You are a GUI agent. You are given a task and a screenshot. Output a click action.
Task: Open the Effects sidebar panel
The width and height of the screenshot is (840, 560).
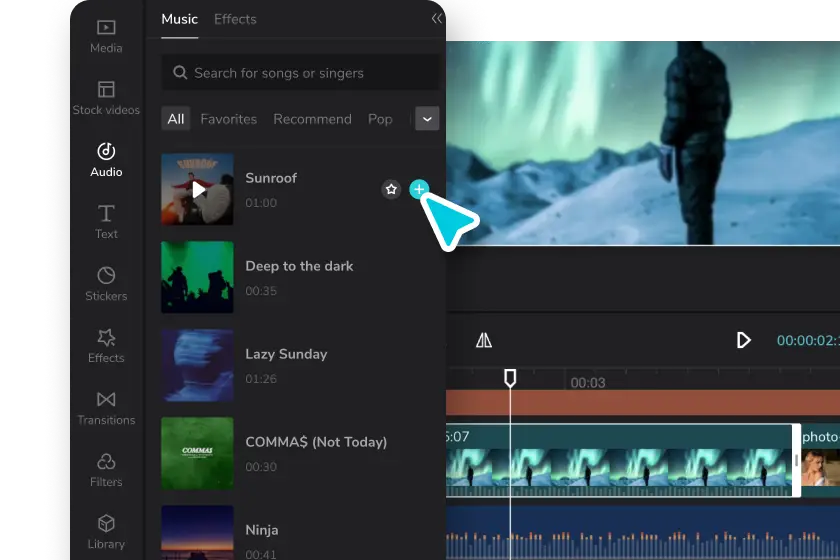106,346
